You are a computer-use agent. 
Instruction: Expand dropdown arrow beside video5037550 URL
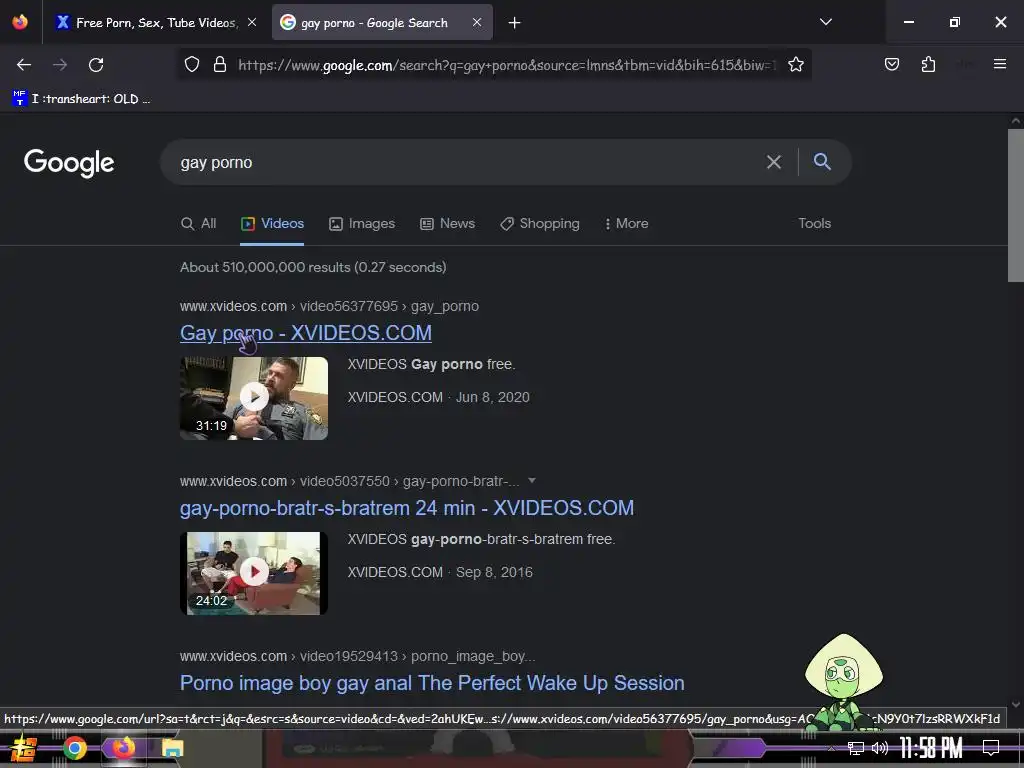pyautogui.click(x=532, y=480)
